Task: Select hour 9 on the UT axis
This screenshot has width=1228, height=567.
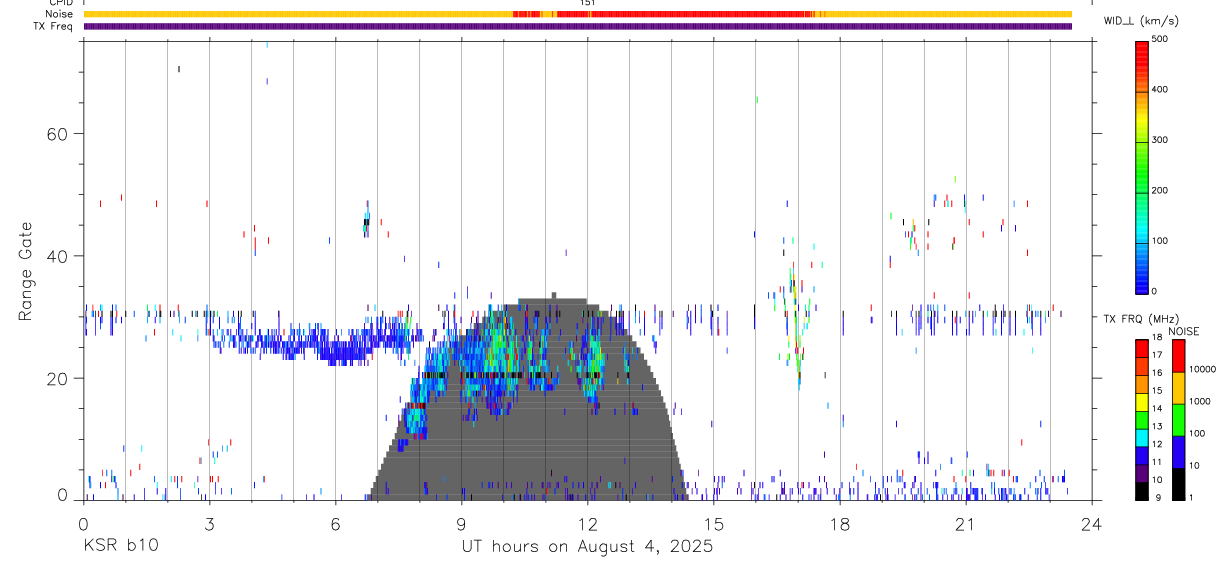Action: pyautogui.click(x=461, y=524)
